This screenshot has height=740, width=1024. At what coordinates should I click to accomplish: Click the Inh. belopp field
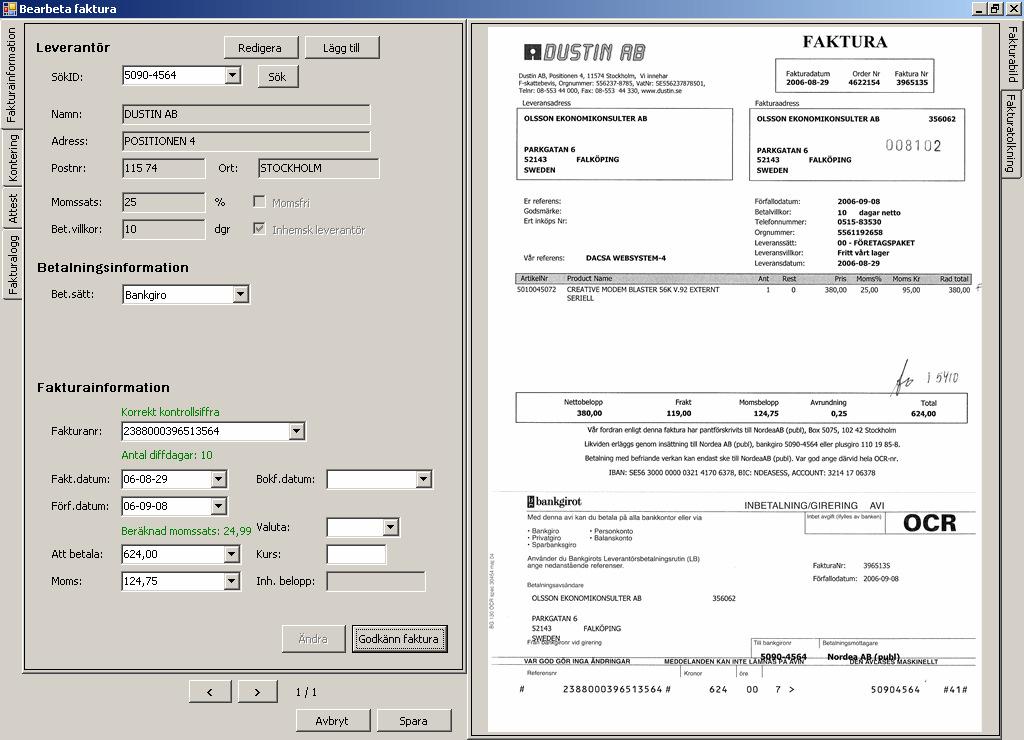376,581
